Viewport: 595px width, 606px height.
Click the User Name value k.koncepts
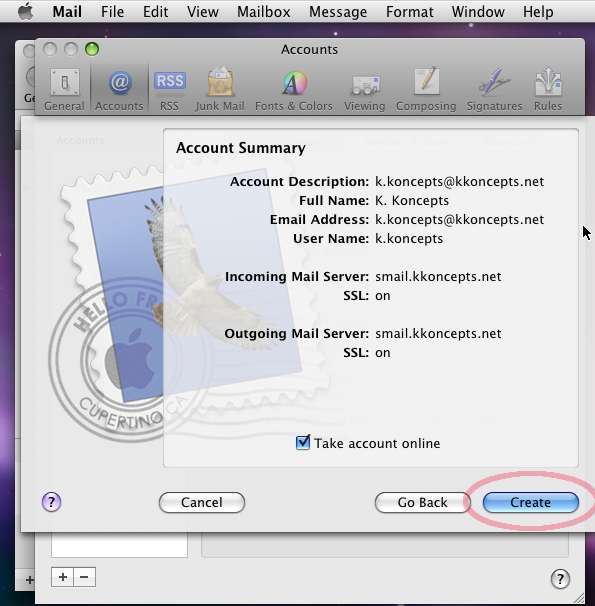tap(409, 238)
